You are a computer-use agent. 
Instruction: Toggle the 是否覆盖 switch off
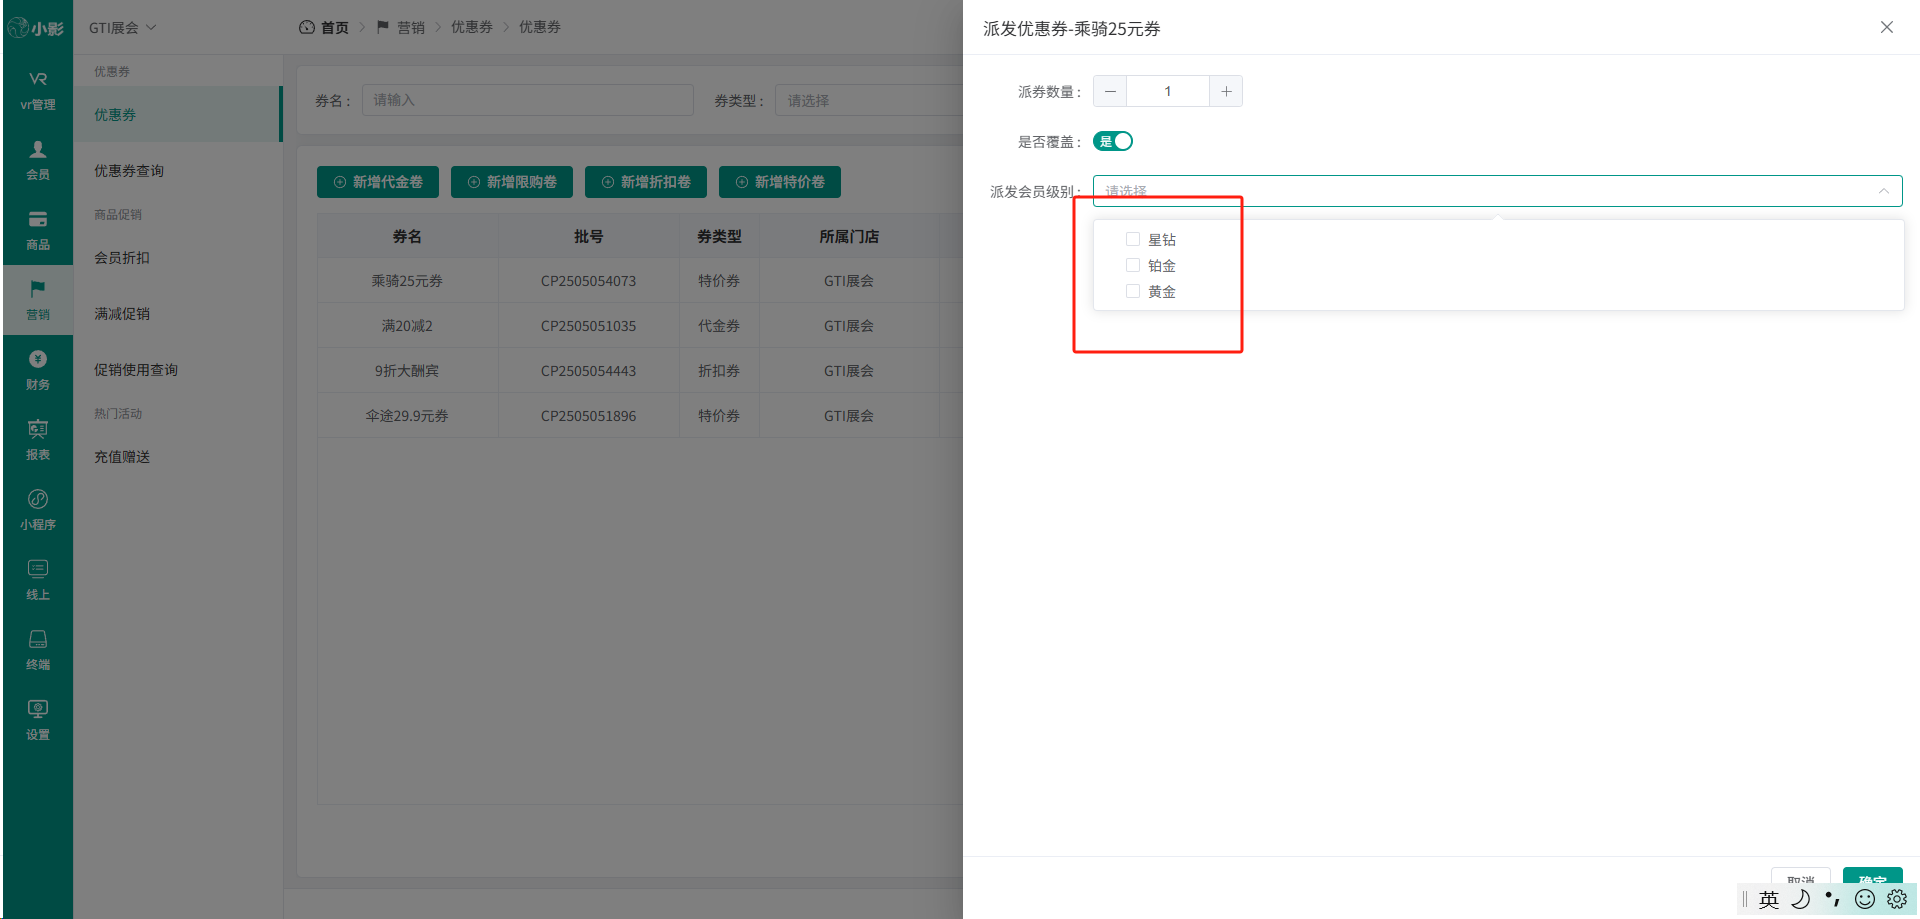pyautogui.click(x=1113, y=141)
